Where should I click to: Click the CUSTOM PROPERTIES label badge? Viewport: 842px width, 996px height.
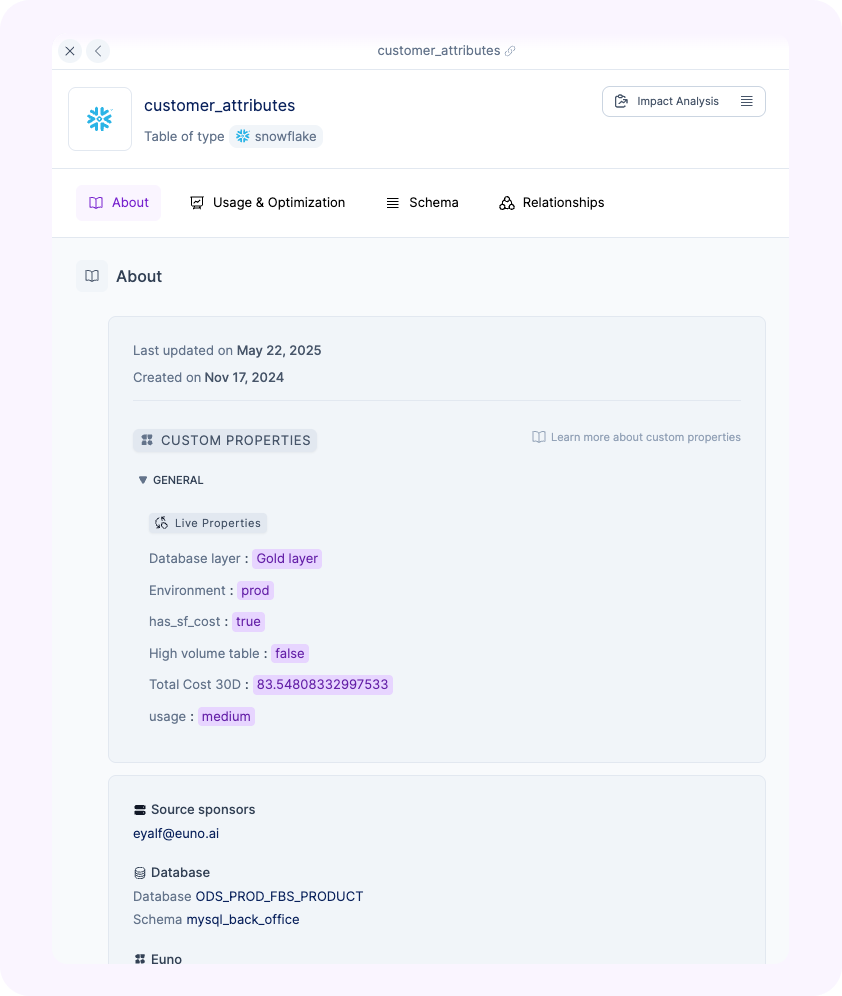(225, 440)
